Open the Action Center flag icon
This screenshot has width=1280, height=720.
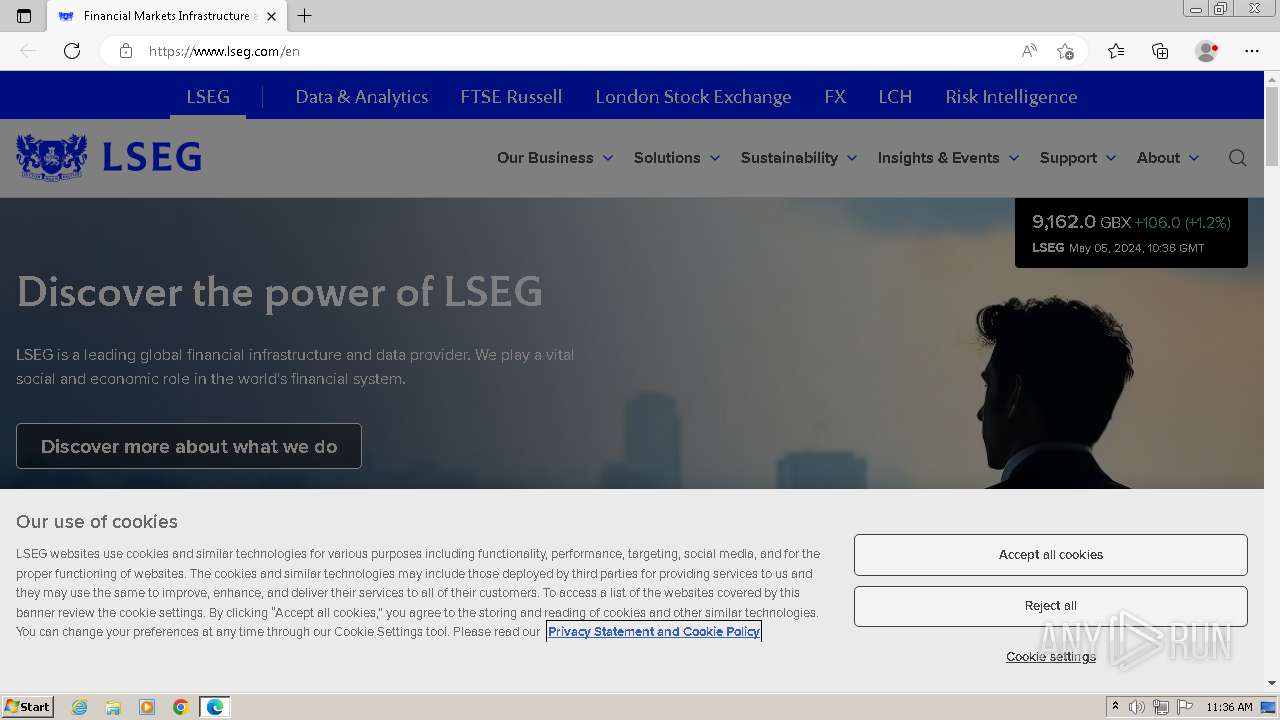point(1185,707)
